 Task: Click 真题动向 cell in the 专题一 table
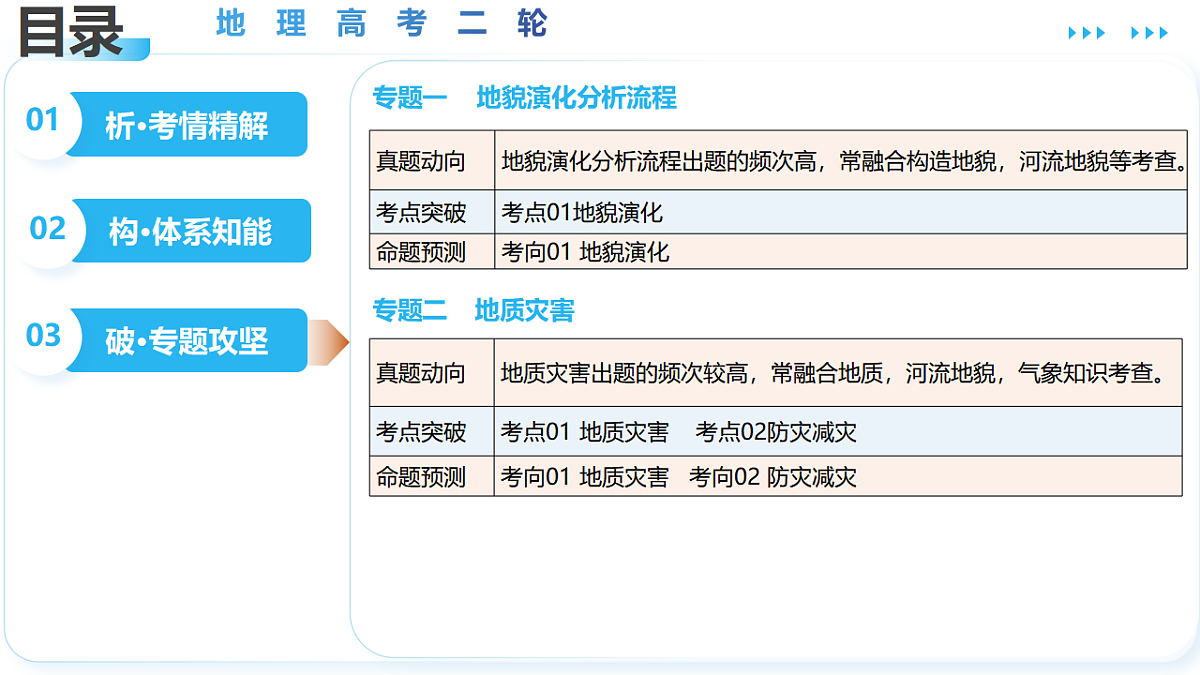(x=432, y=160)
